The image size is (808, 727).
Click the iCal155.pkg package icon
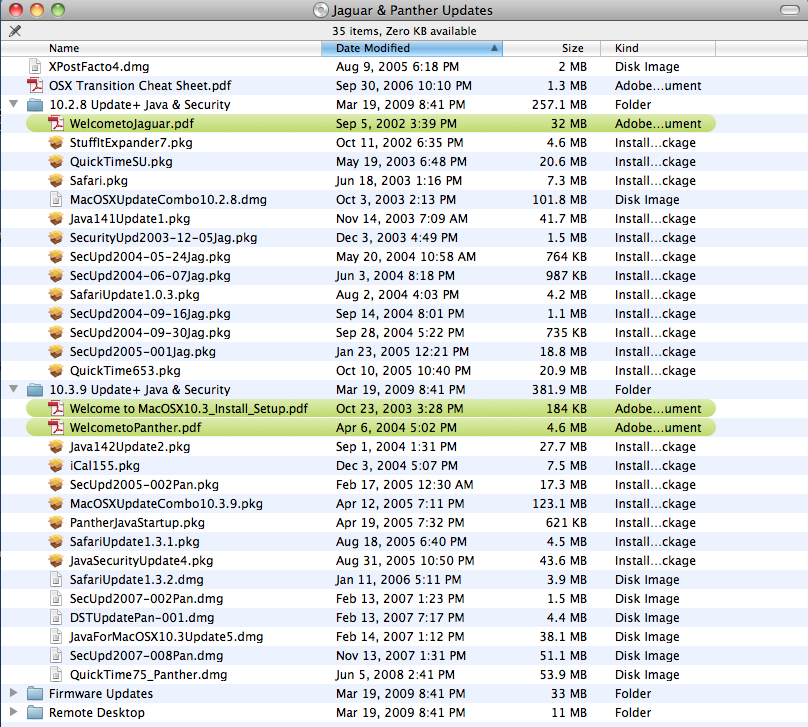coord(56,466)
